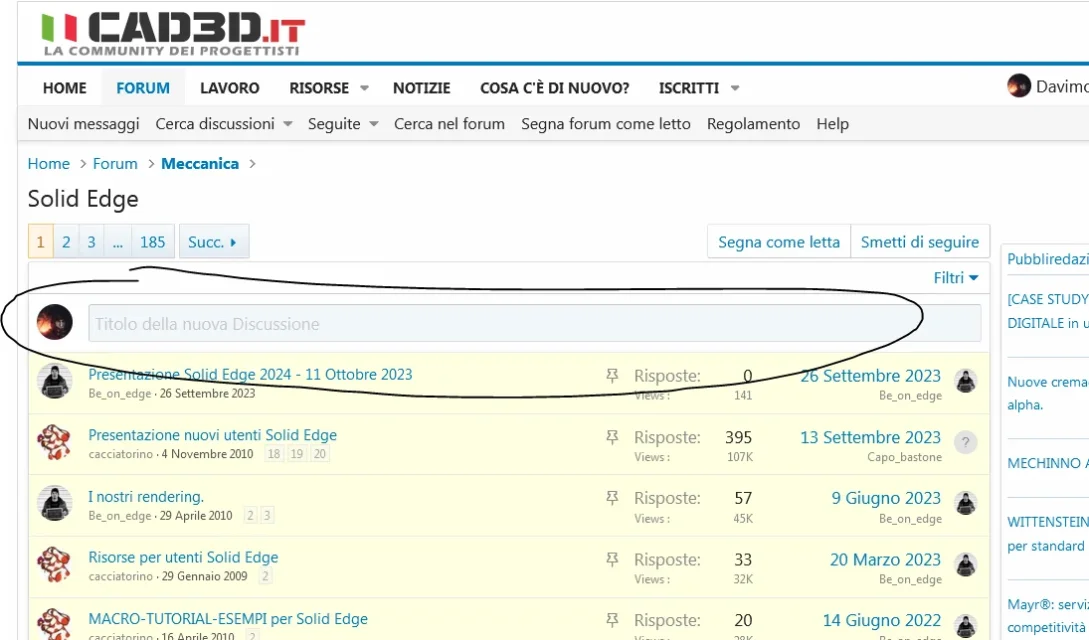Viewport: 1089px width, 640px height.
Task: Open latest post dated 13 Settembre 2023
Action: click(x=870, y=437)
